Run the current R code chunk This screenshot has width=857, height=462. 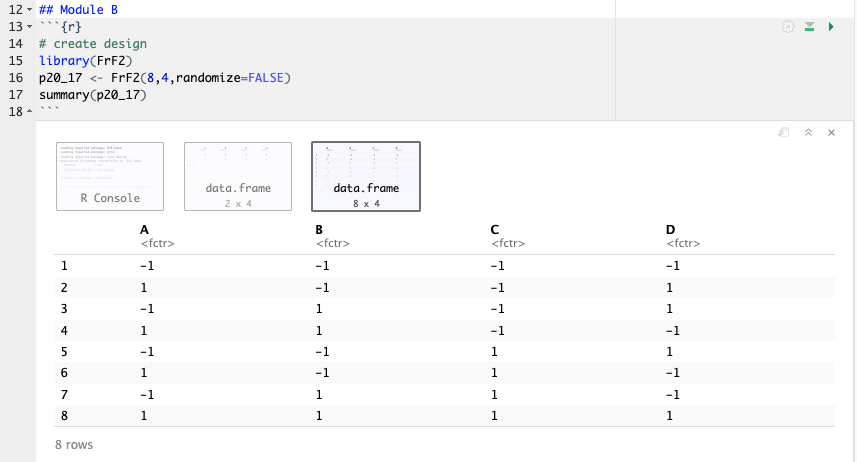[831, 27]
